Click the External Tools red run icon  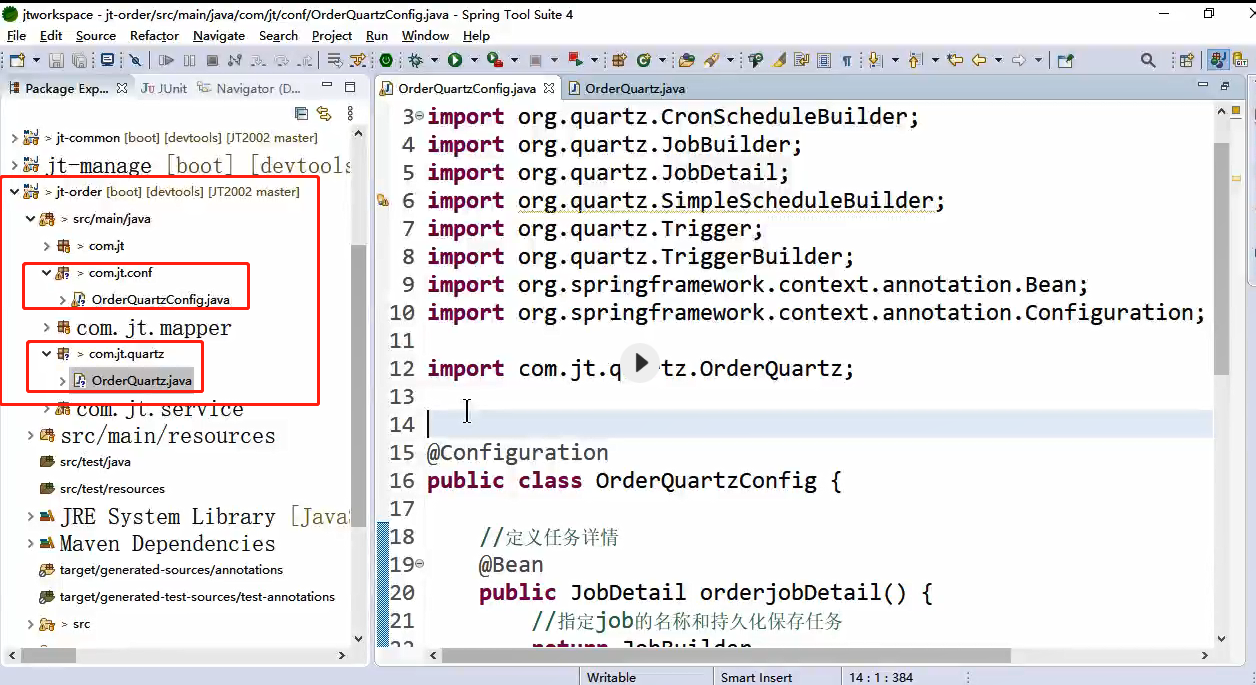pos(494,60)
